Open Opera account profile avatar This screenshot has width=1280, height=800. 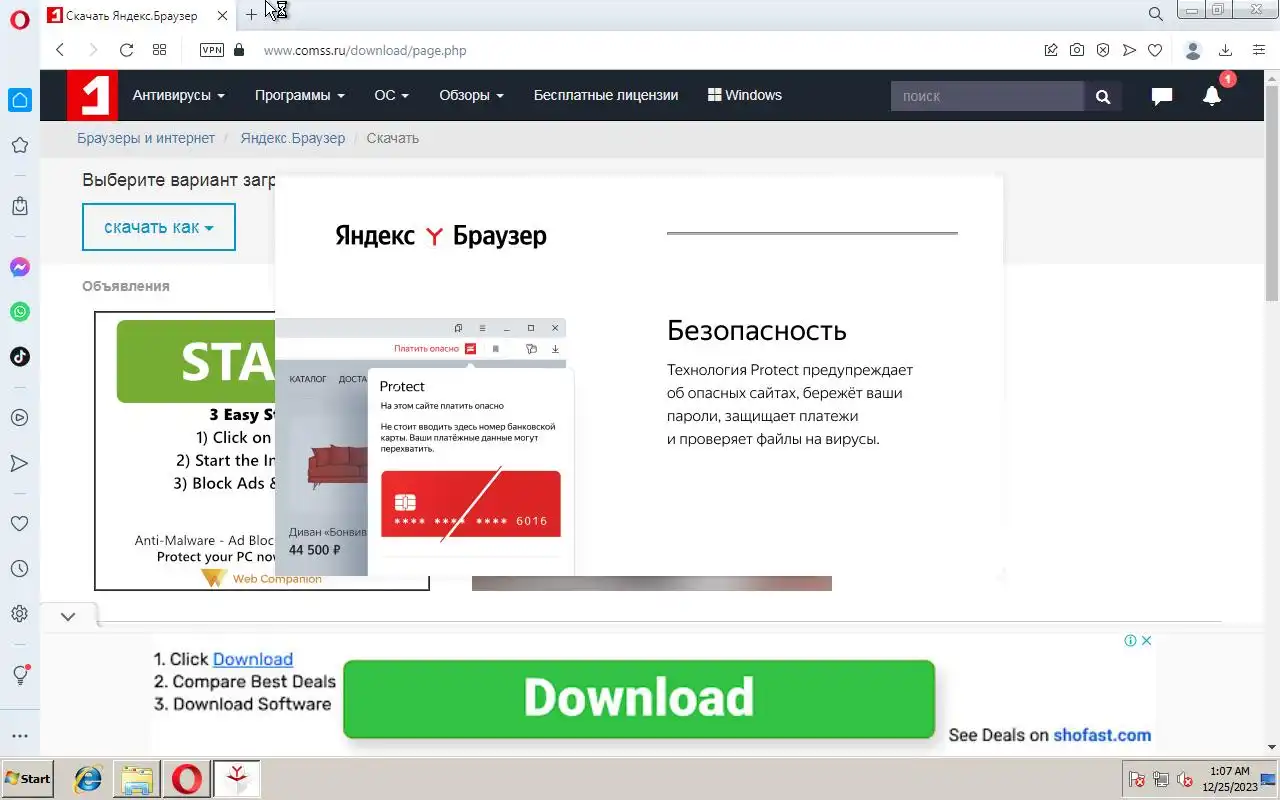tap(1192, 50)
